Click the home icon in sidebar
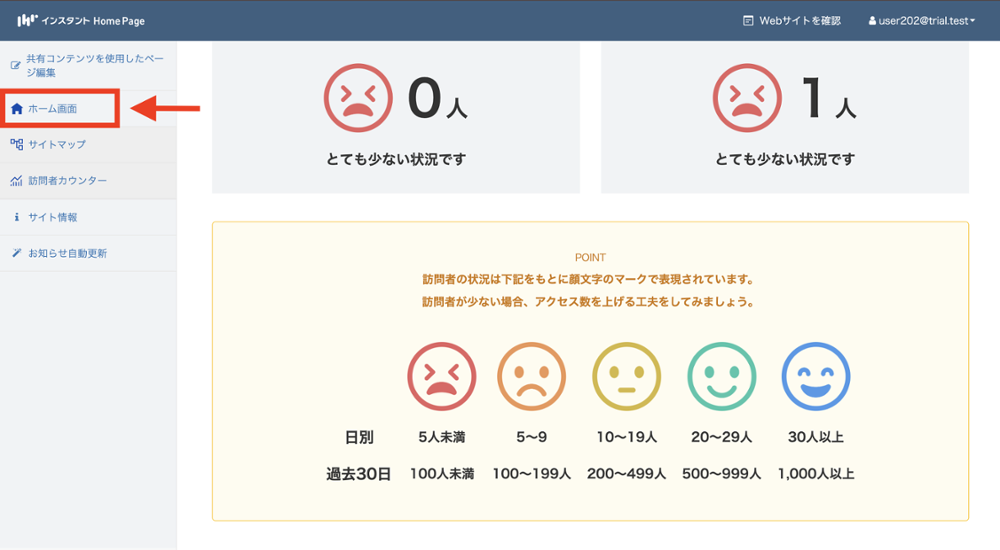Screen dimensions: 1000x550 (x=16, y=109)
